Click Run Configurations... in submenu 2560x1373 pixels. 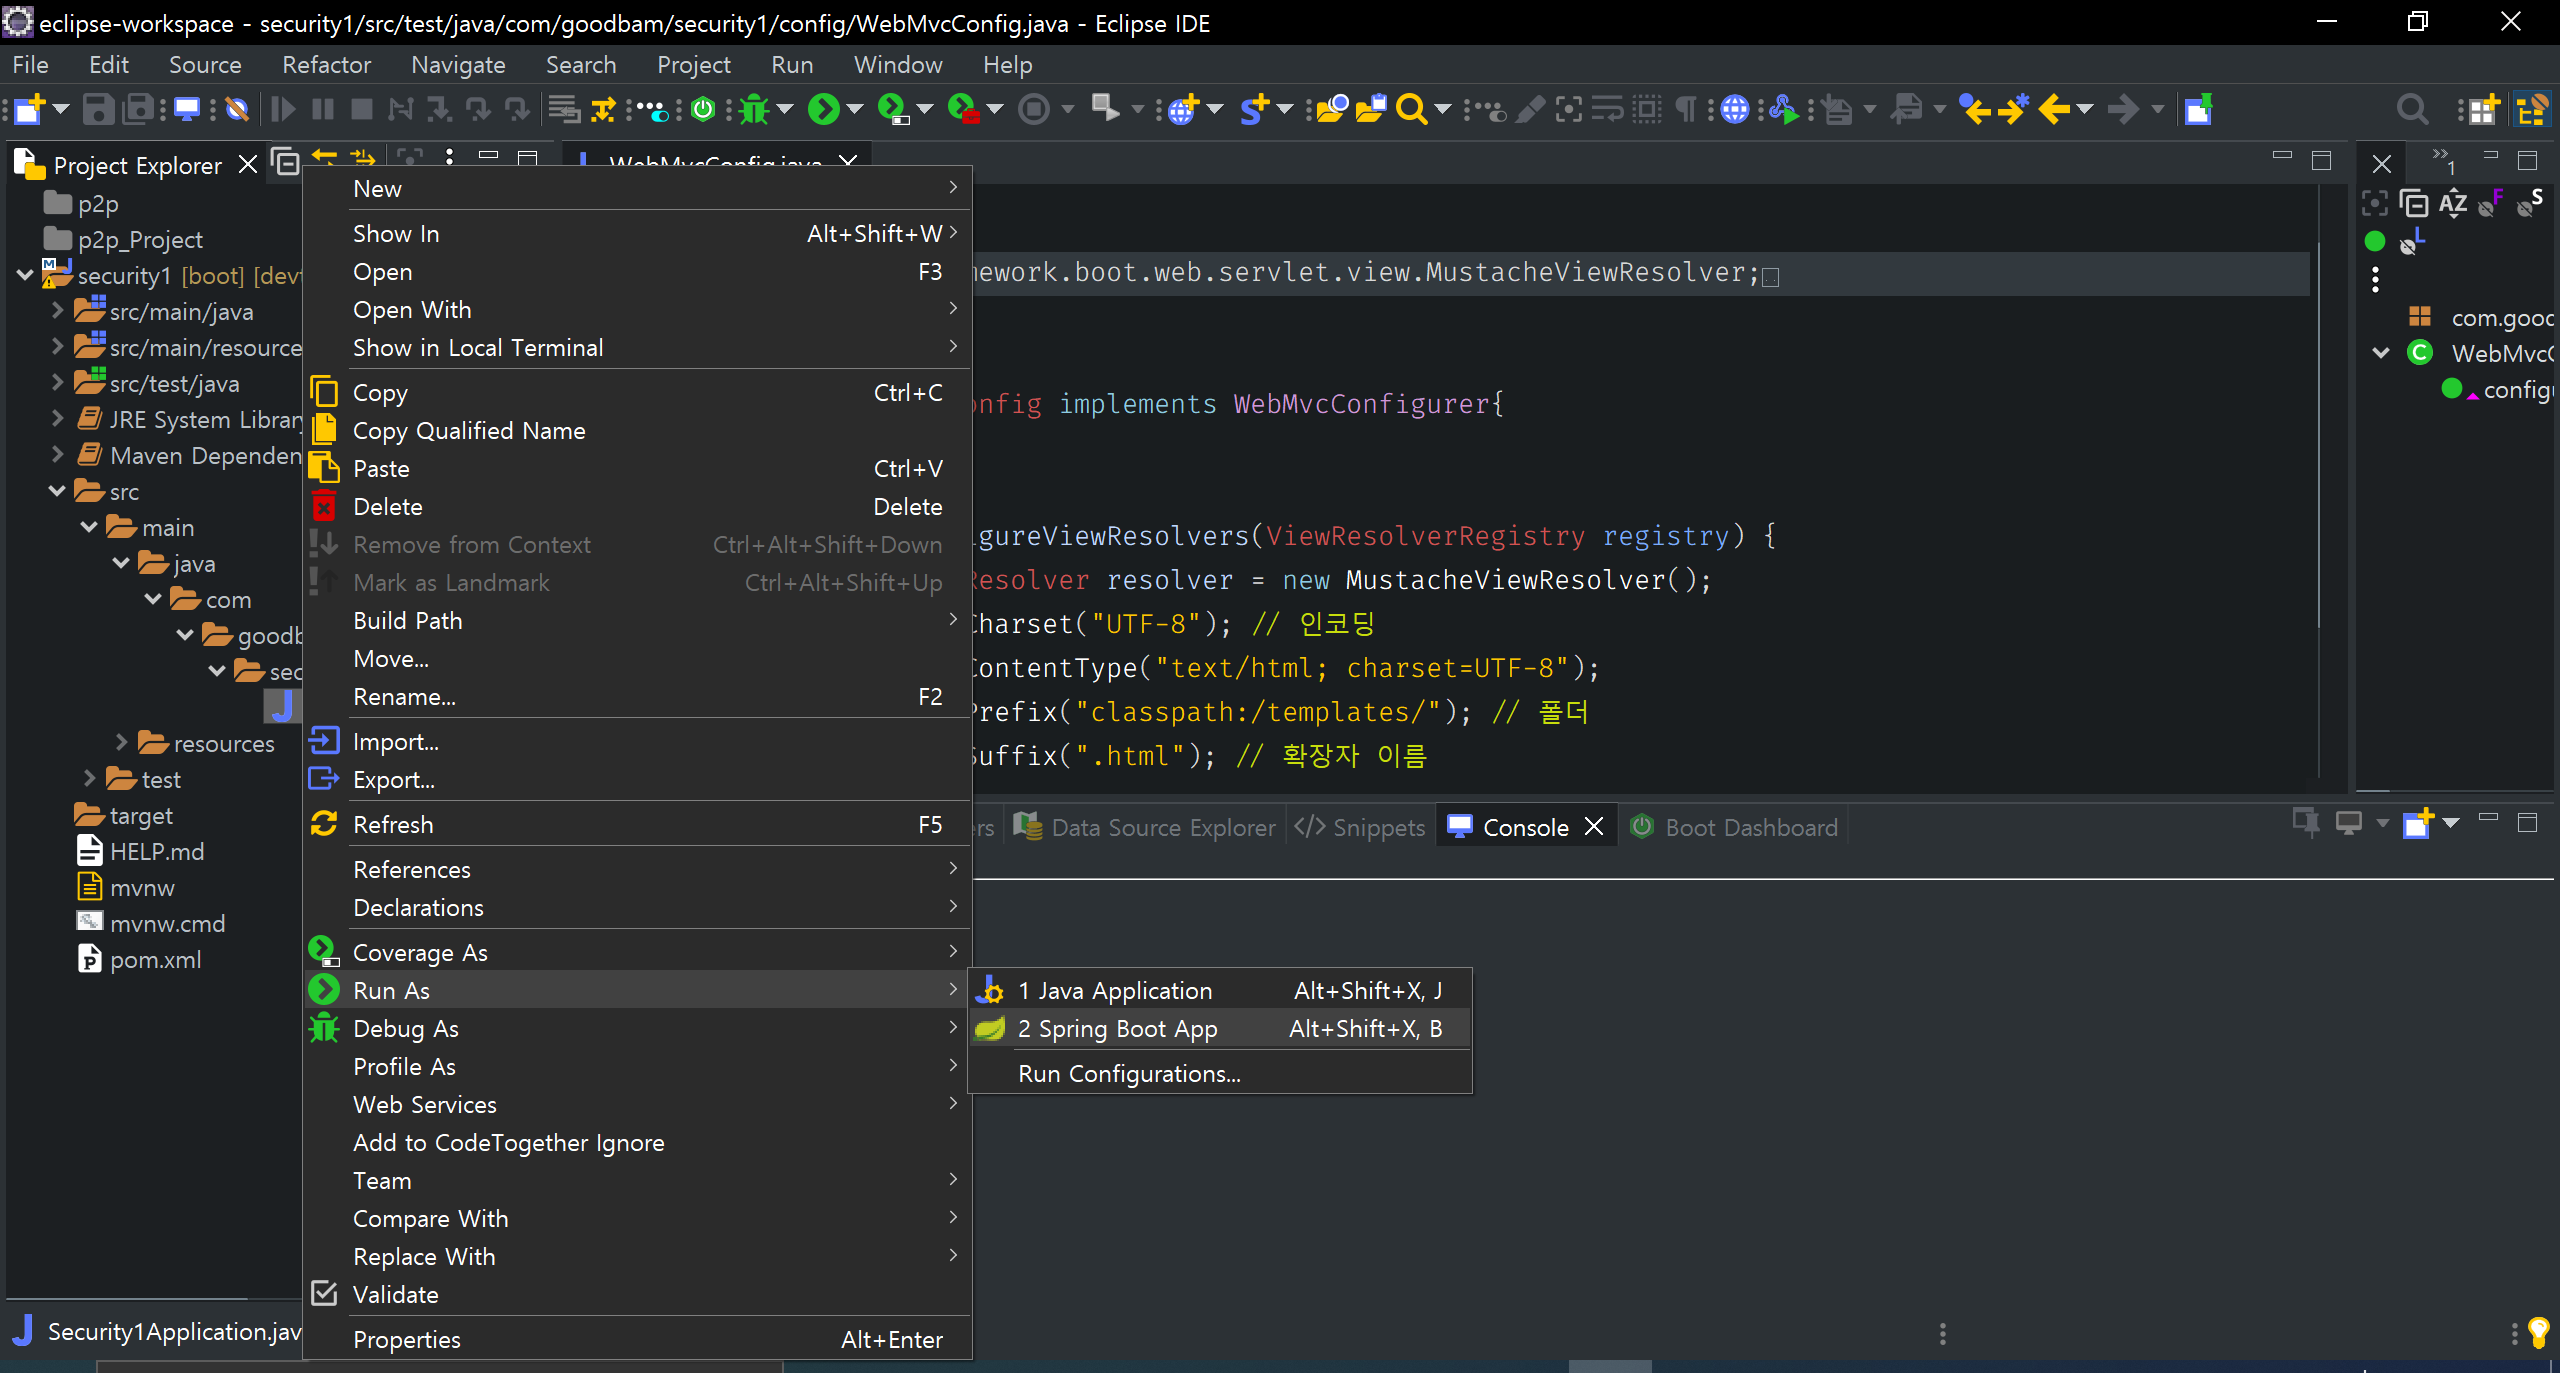(x=1129, y=1074)
